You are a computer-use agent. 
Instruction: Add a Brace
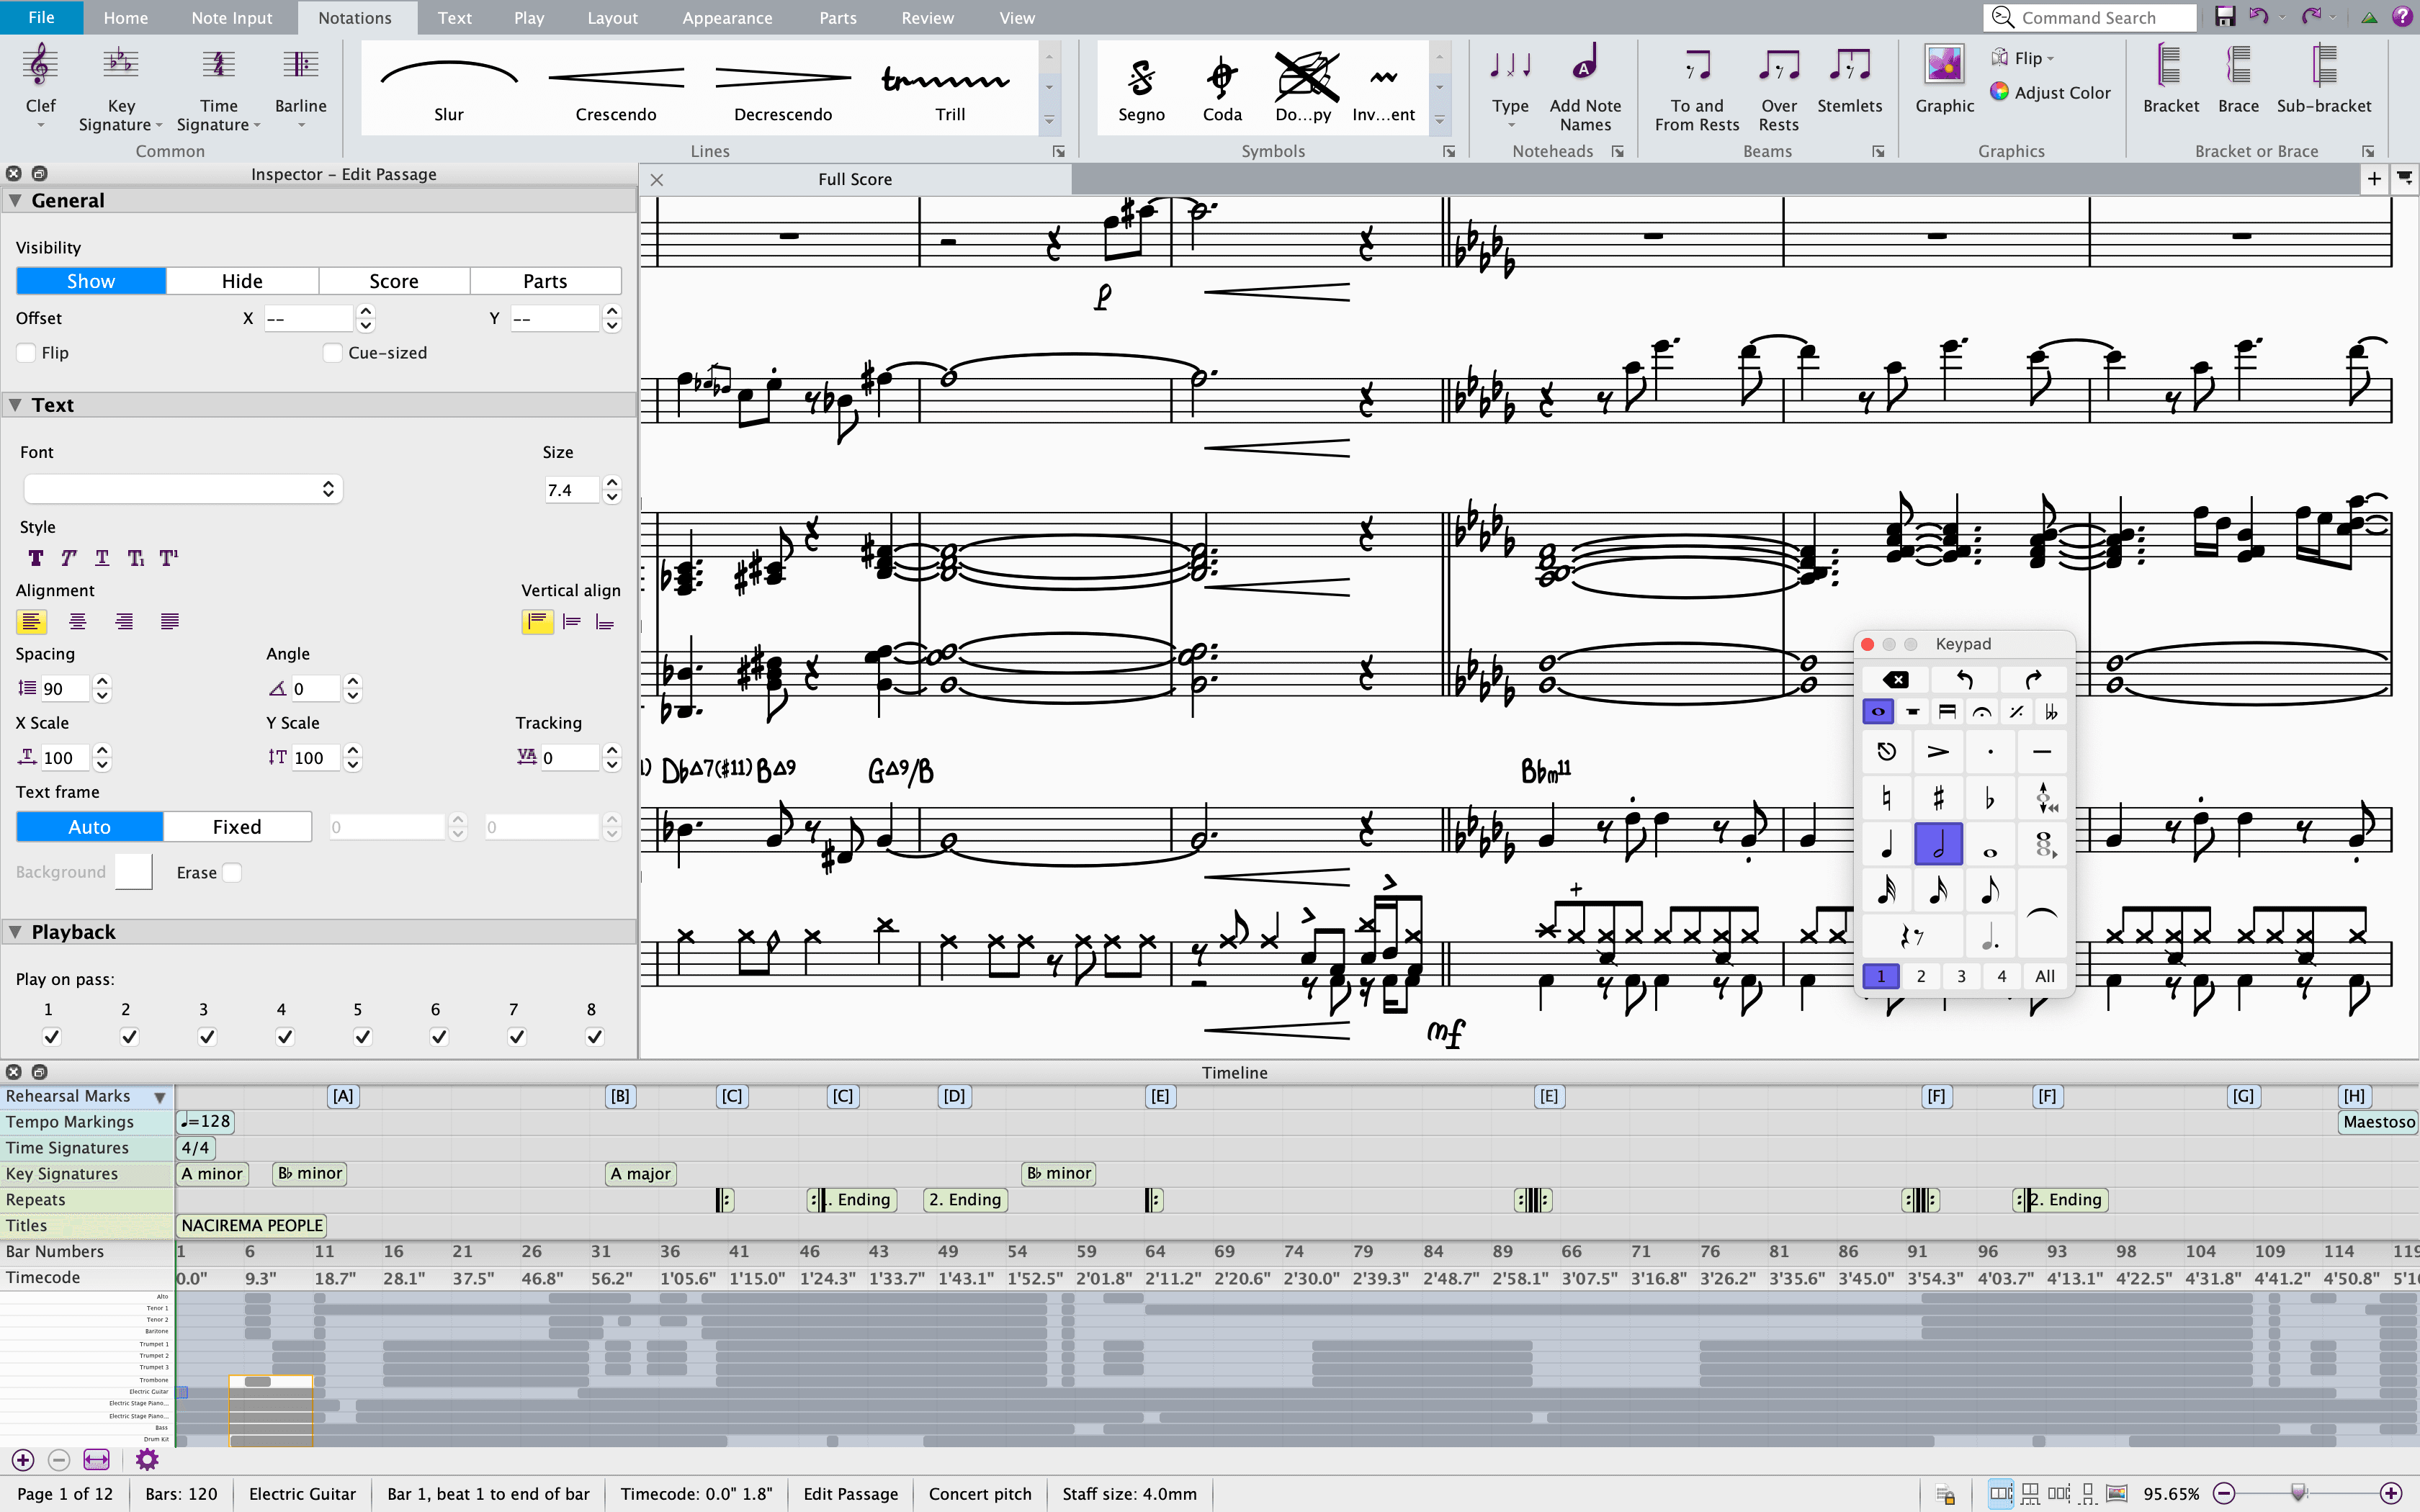pos(2238,80)
